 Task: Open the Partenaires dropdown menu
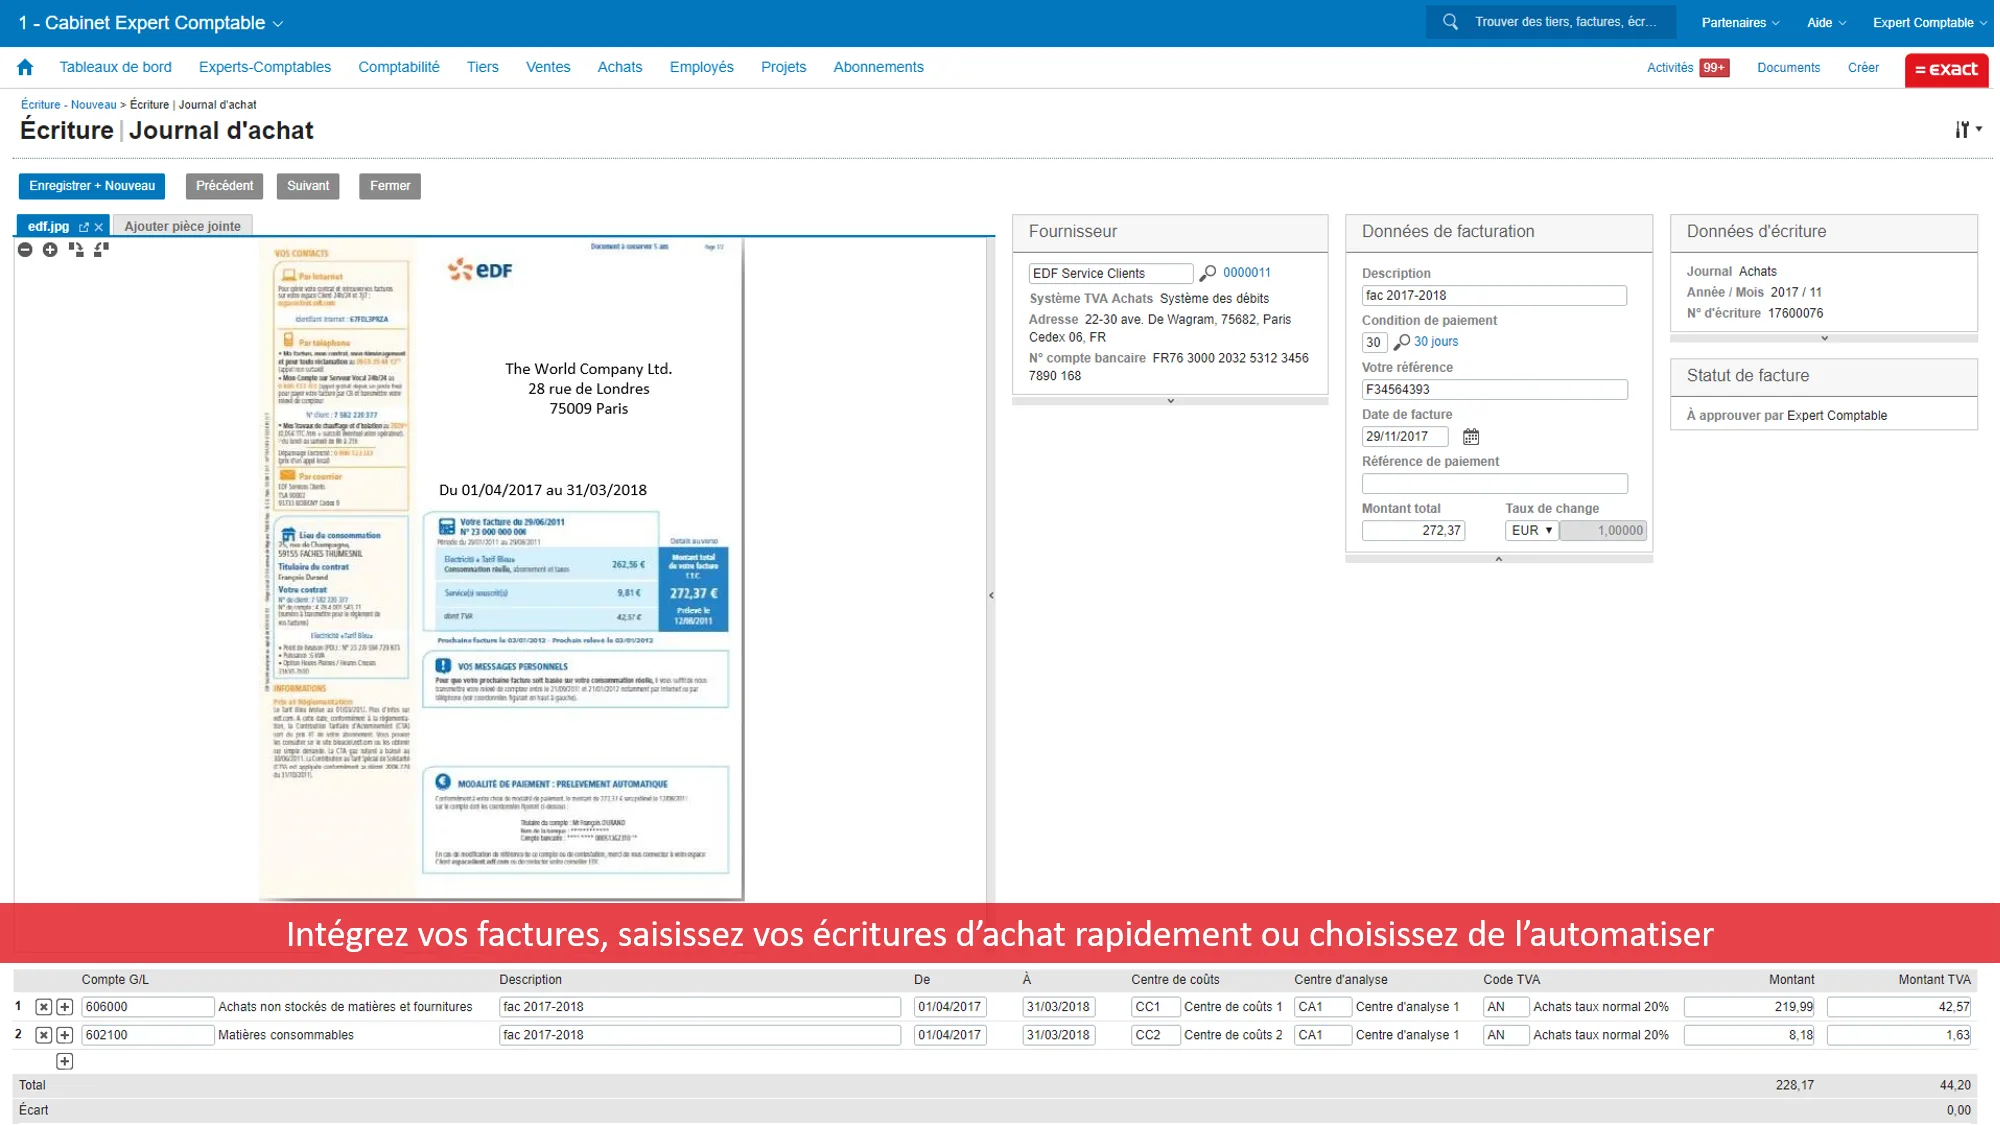click(x=1740, y=22)
